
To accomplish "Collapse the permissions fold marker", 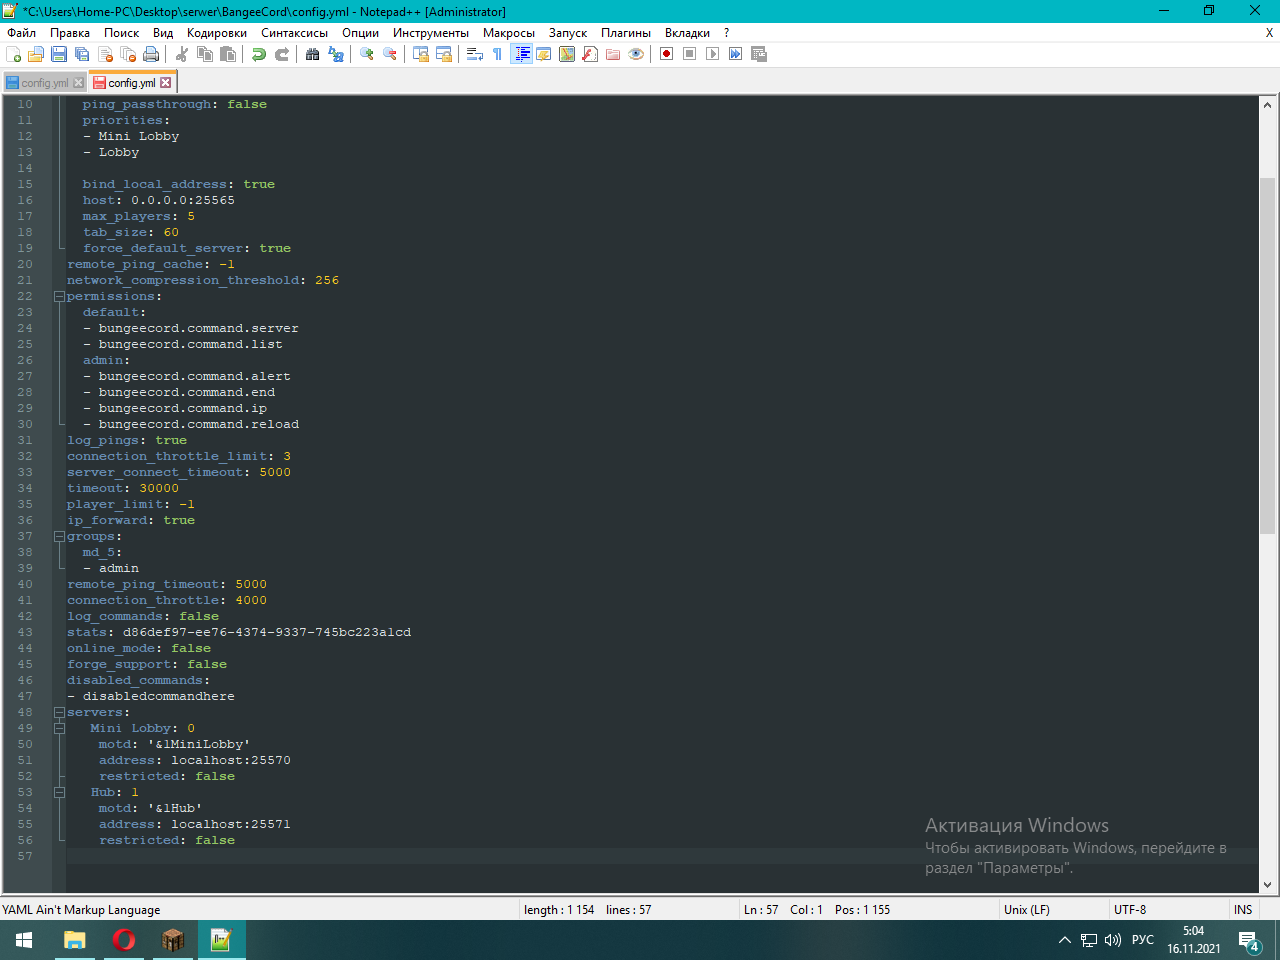I will tap(59, 296).
